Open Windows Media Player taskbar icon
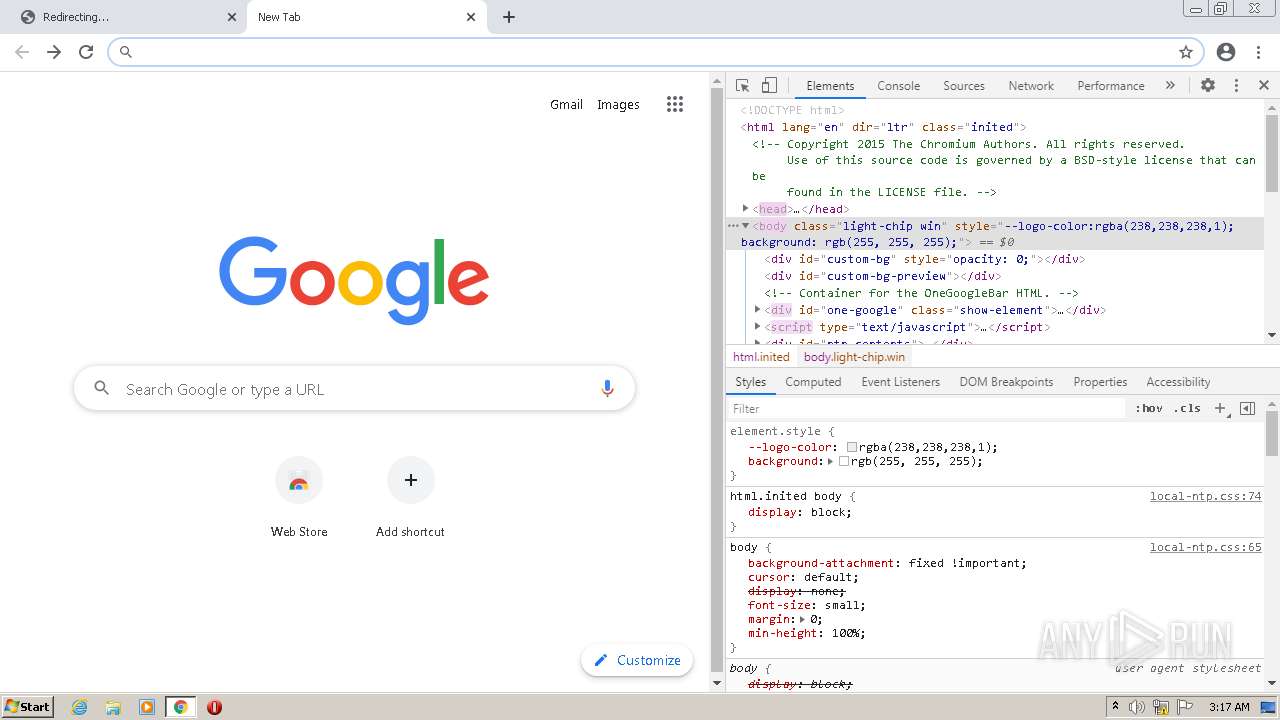This screenshot has width=1280, height=720. click(147, 707)
